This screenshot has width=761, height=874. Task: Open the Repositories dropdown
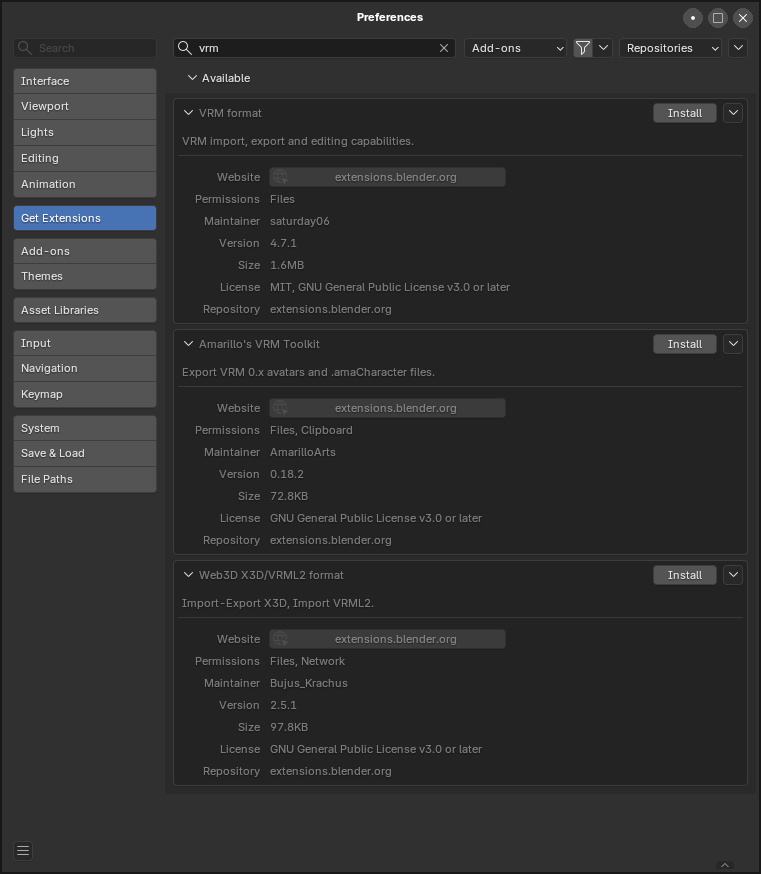coord(670,48)
